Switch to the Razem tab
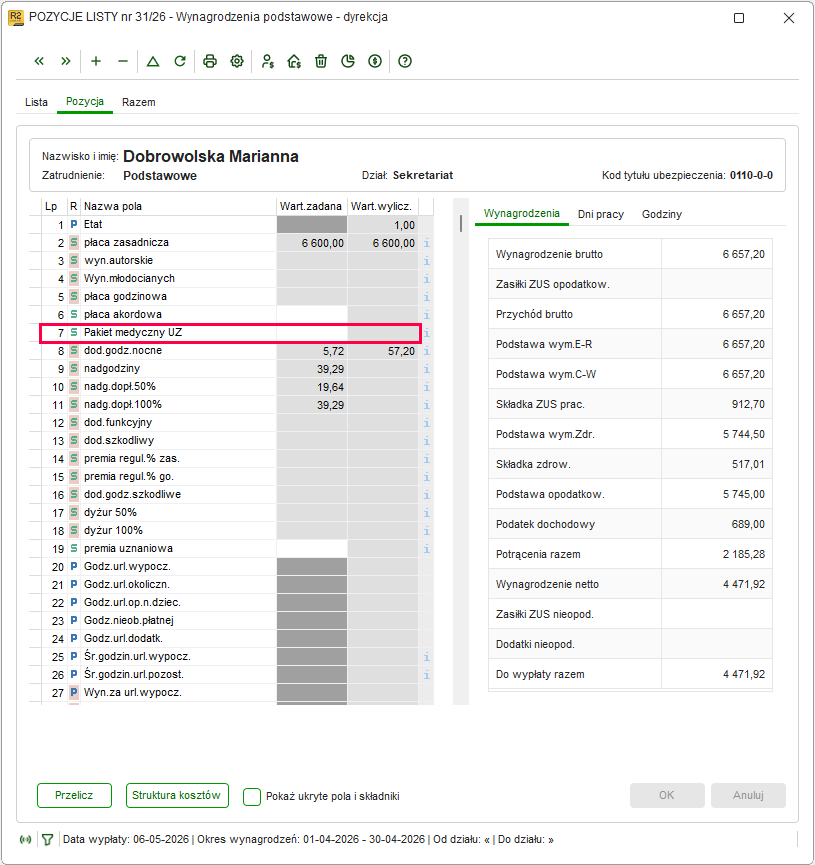Viewport: 815px width, 865px height. pos(139,102)
